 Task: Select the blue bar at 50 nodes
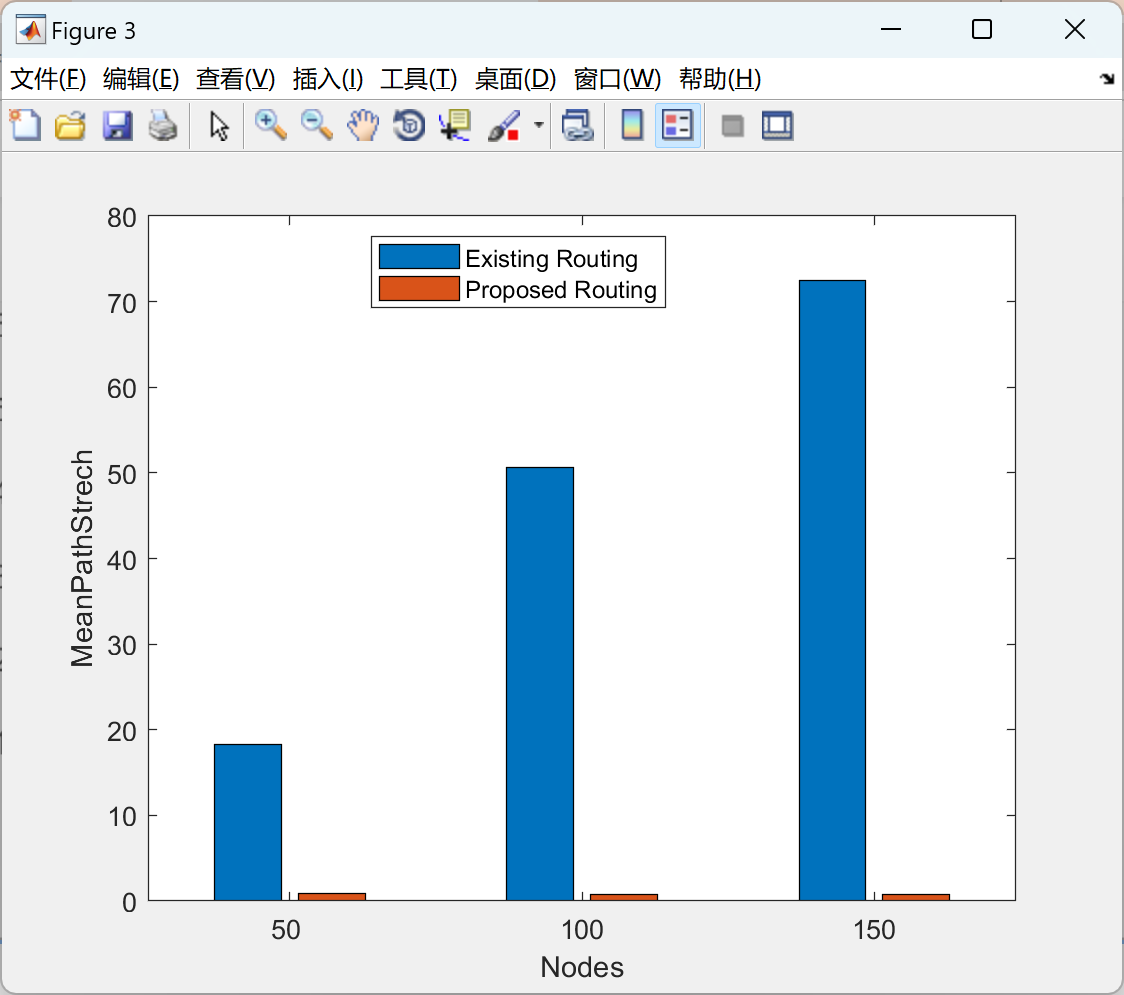point(248,822)
